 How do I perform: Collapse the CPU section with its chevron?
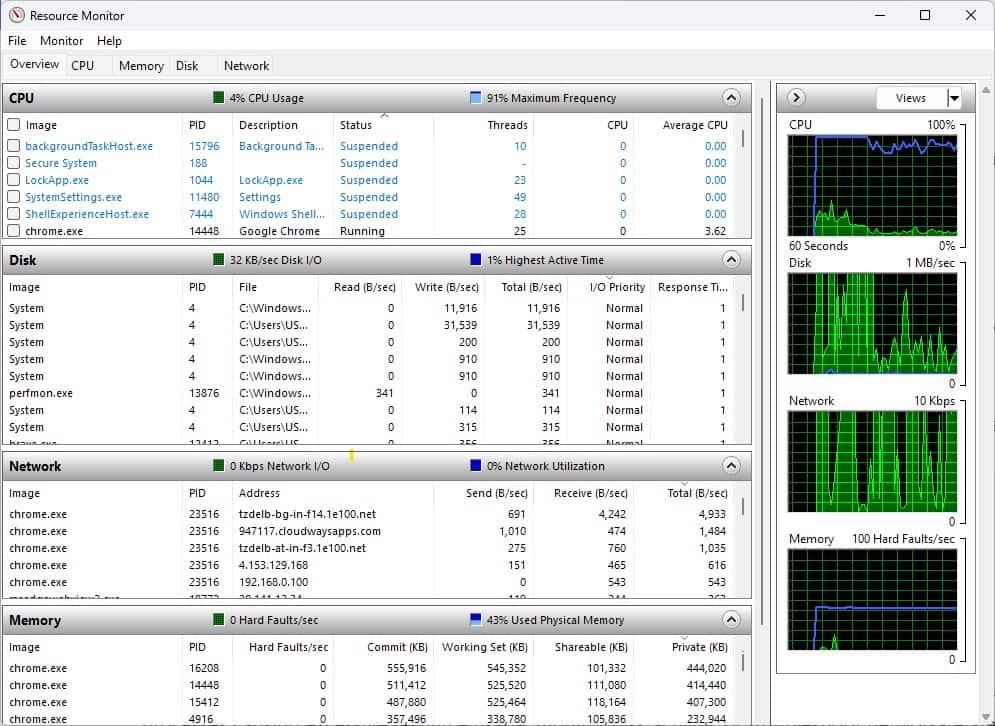(x=731, y=98)
